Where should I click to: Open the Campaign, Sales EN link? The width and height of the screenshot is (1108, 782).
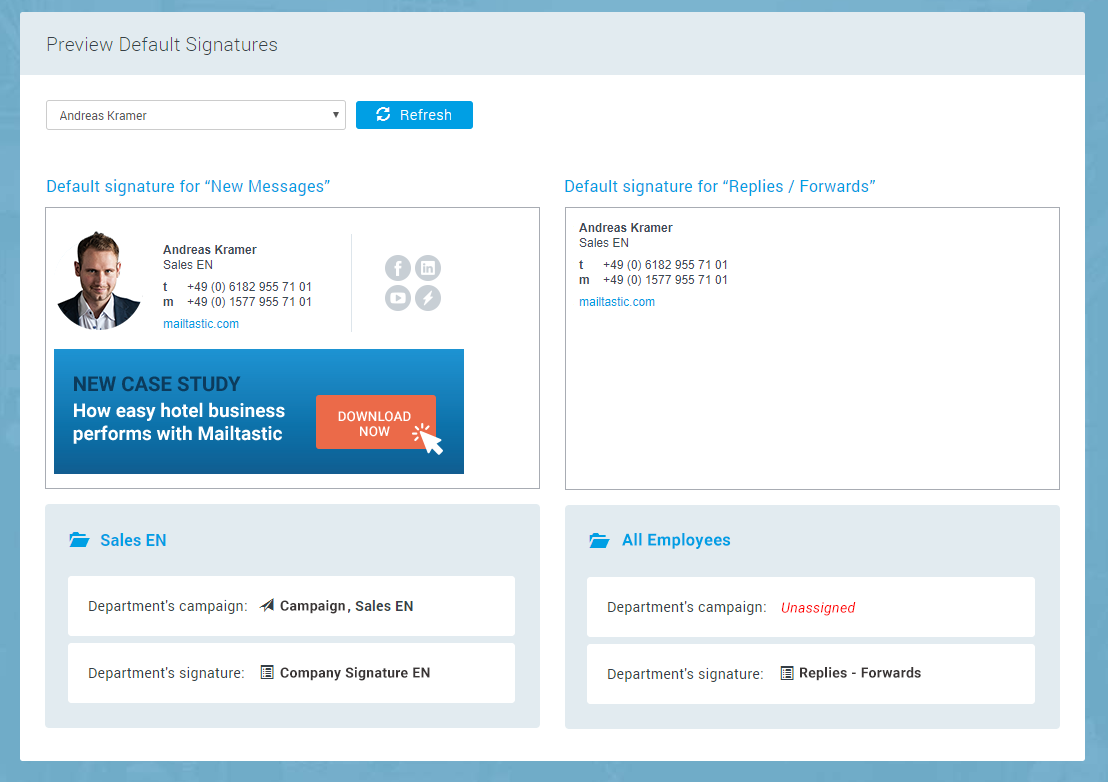click(x=346, y=606)
